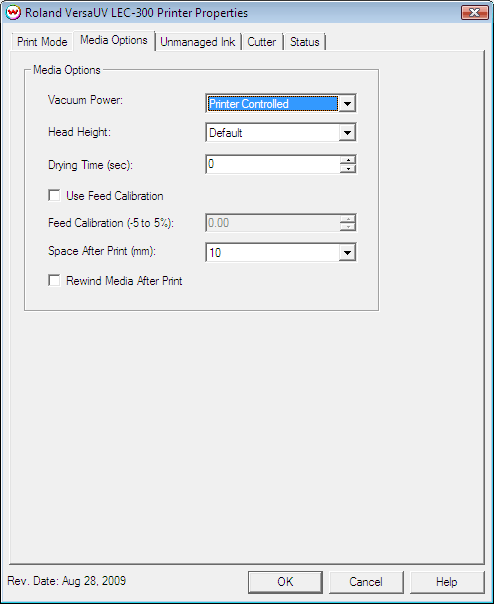The width and height of the screenshot is (494, 604).
Task: Click the Drying Time input field
Action: point(273,164)
